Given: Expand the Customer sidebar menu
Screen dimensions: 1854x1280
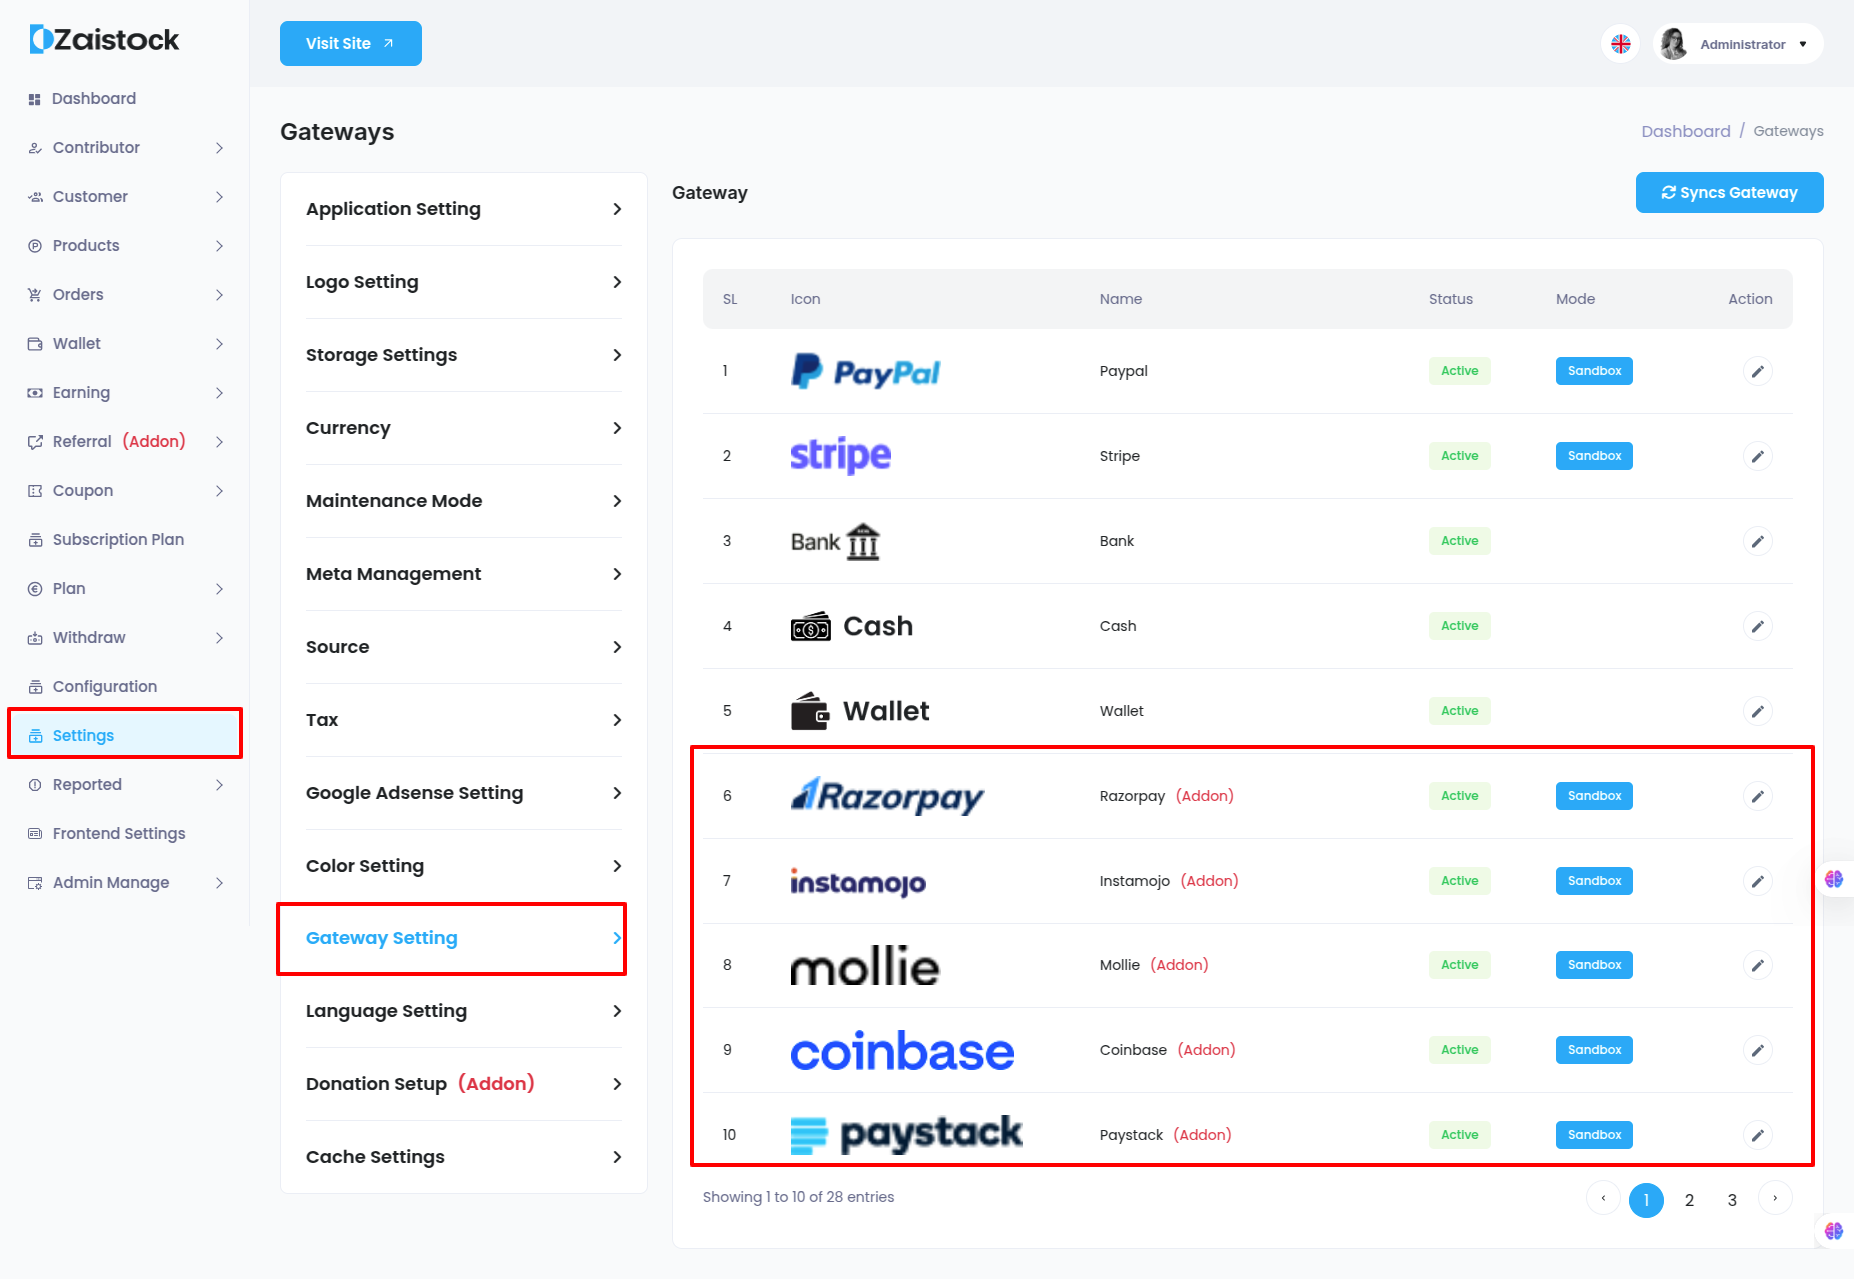Looking at the screenshot, I should point(125,197).
